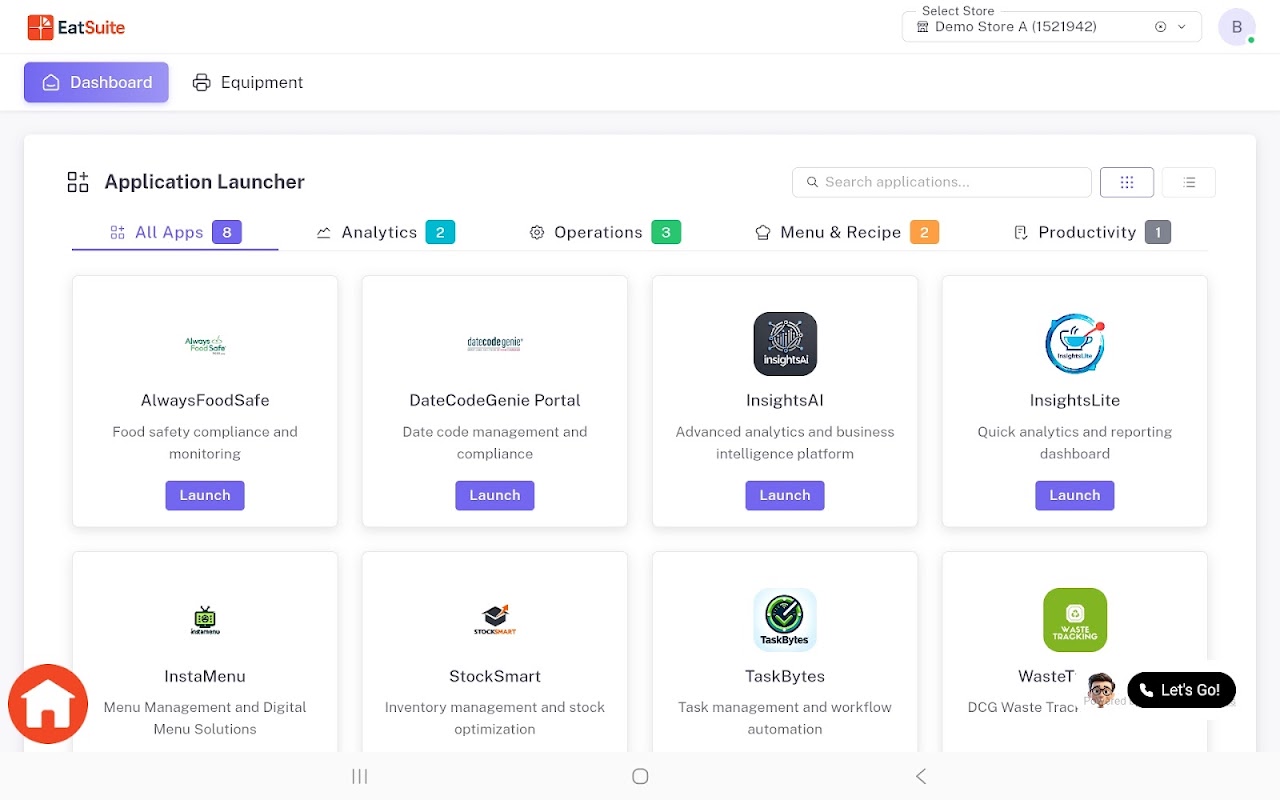This screenshot has height=800, width=1280.
Task: Show the Operations apps tab
Action: coord(604,232)
